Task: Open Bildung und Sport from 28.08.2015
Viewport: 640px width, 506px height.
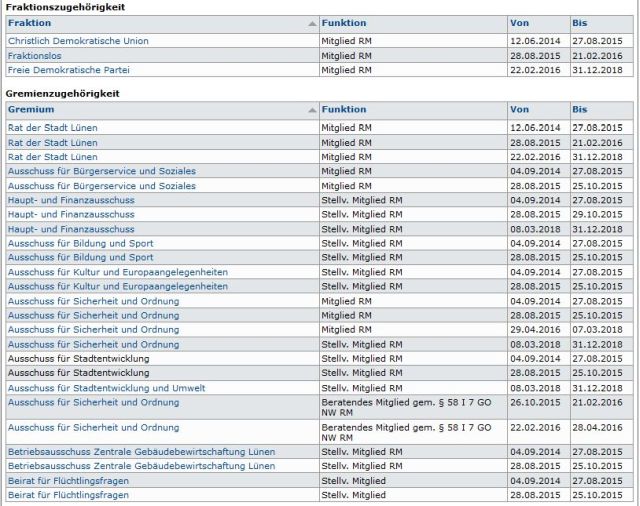Action: point(81,257)
